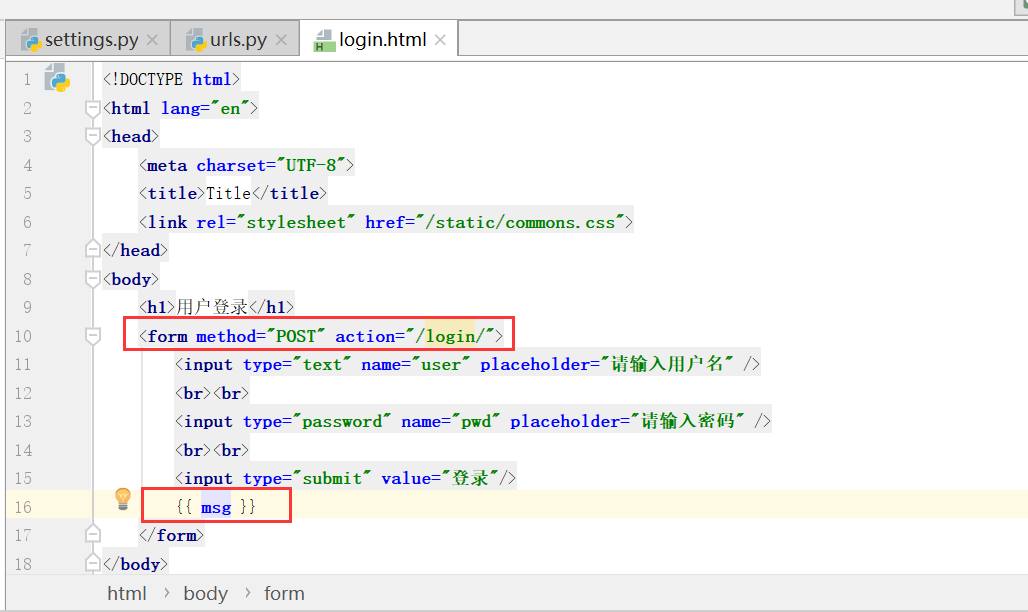Click the Python file icon on urls.py tab
Image resolution: width=1028 pixels, height=612 pixels.
(195, 40)
